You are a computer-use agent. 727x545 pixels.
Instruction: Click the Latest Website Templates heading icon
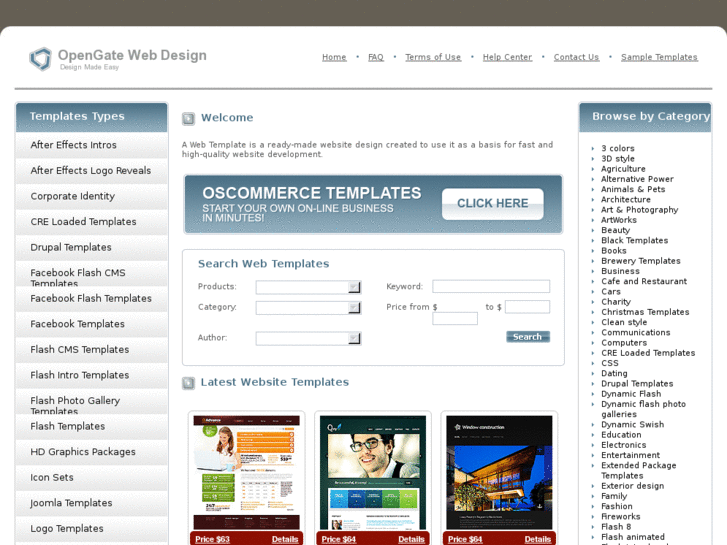(x=188, y=383)
